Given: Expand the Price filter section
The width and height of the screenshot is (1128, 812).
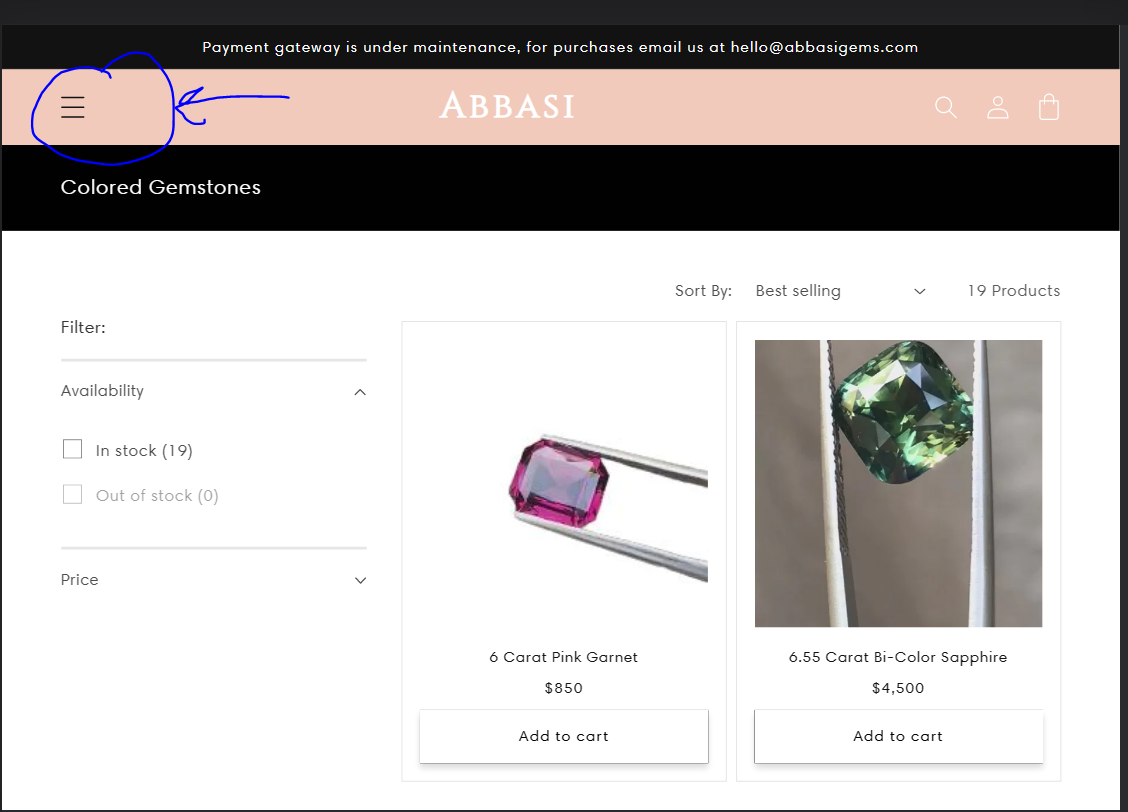Looking at the screenshot, I should [360, 580].
